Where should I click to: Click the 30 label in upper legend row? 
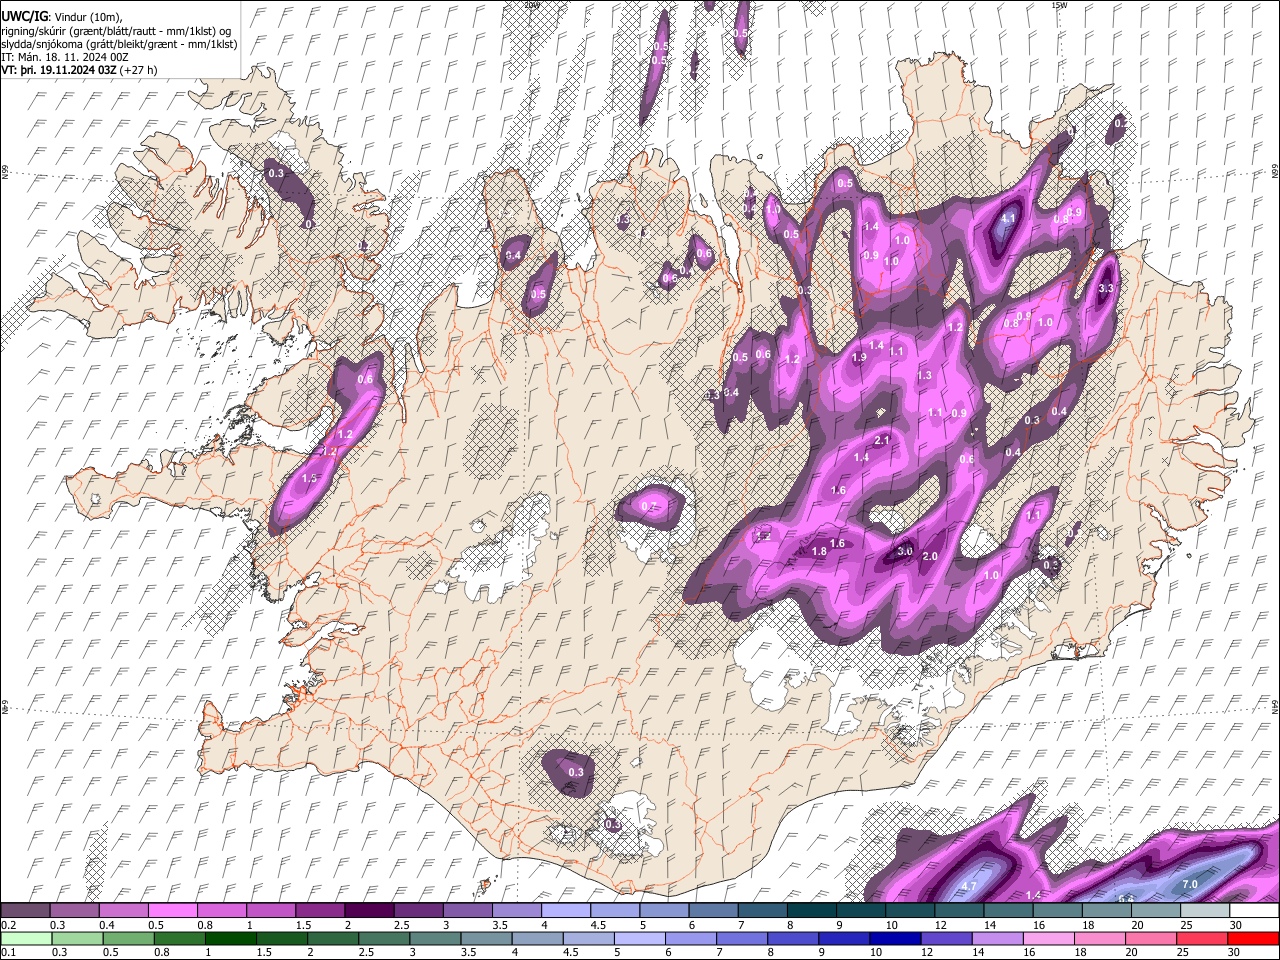click(x=1236, y=925)
